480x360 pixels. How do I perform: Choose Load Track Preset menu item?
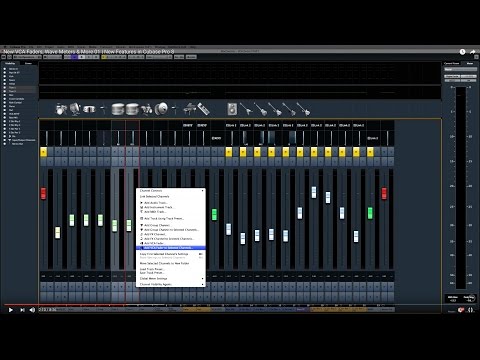point(171,269)
